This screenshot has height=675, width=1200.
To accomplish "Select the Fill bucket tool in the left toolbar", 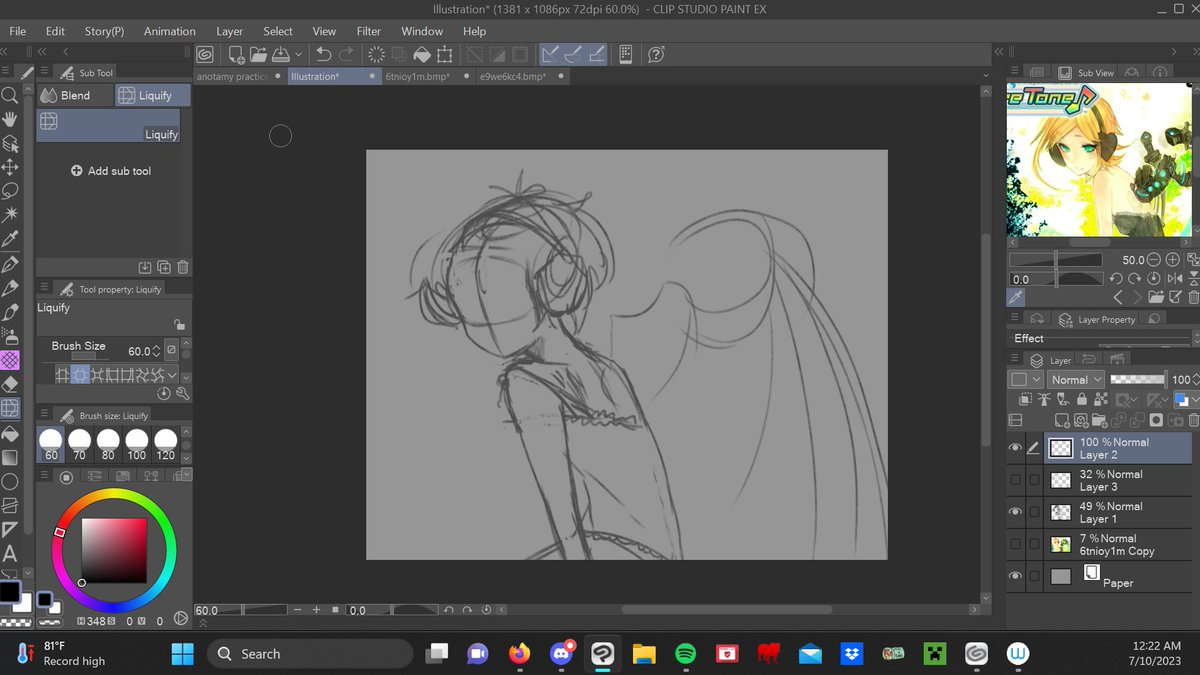I will pos(10,433).
